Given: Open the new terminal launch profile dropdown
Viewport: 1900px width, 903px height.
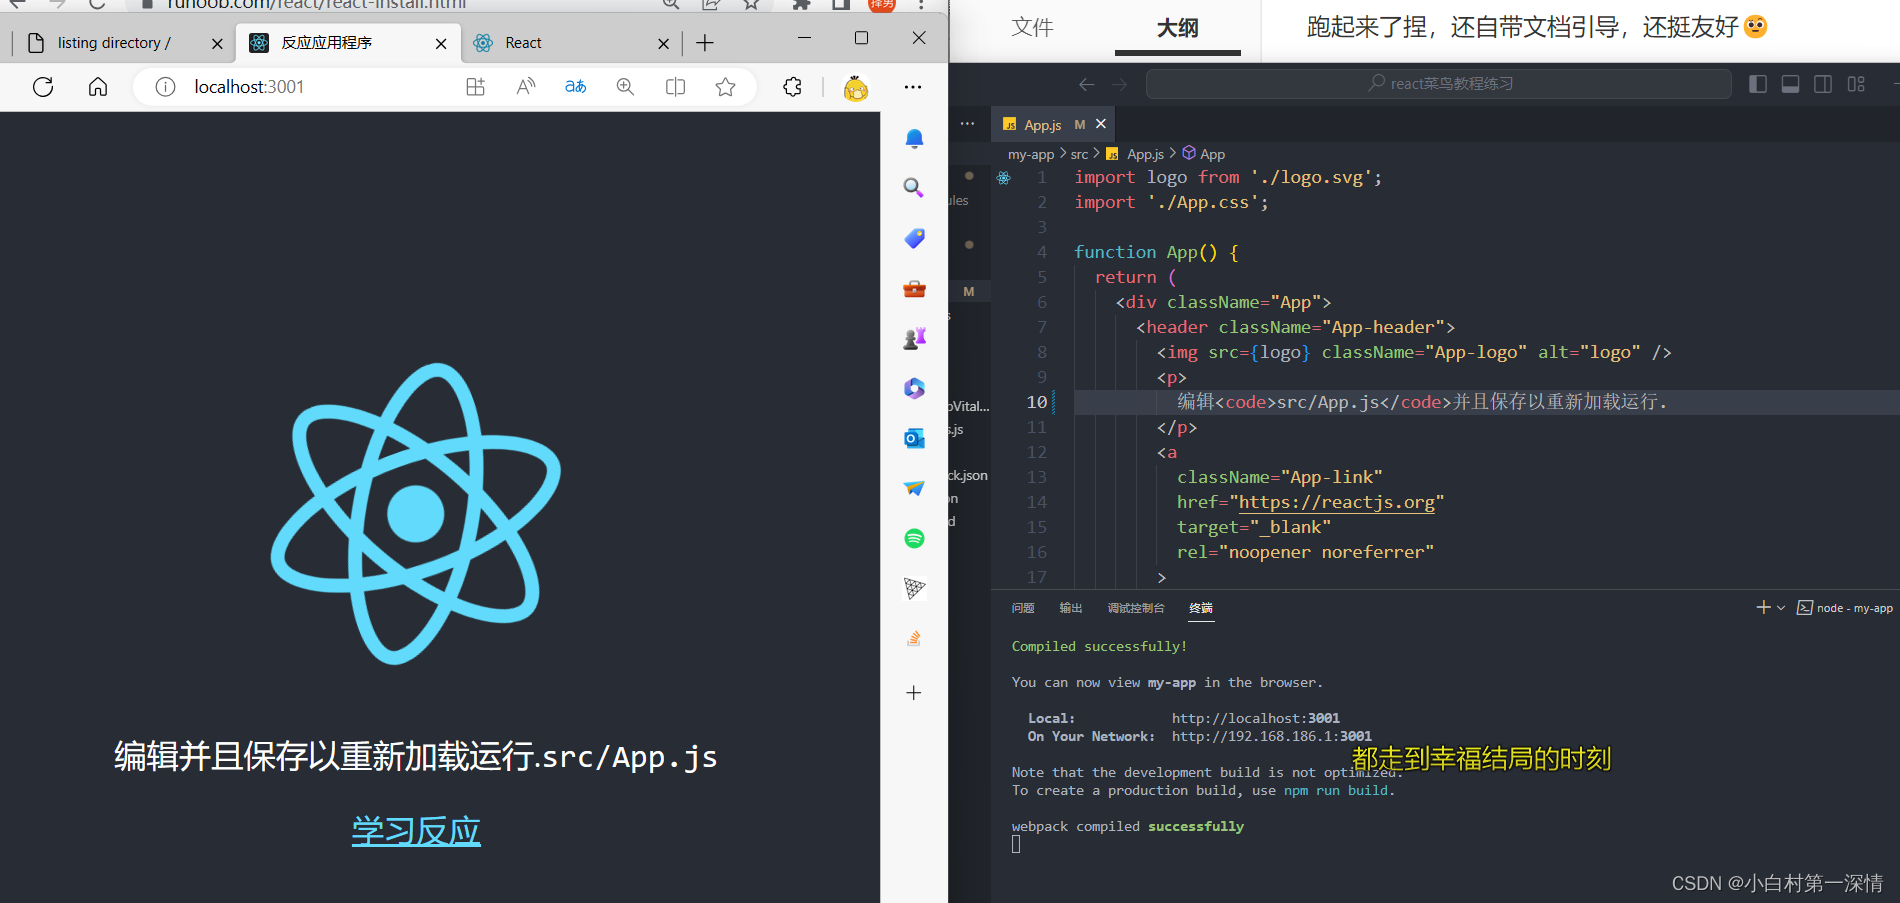Looking at the screenshot, I should [1781, 608].
